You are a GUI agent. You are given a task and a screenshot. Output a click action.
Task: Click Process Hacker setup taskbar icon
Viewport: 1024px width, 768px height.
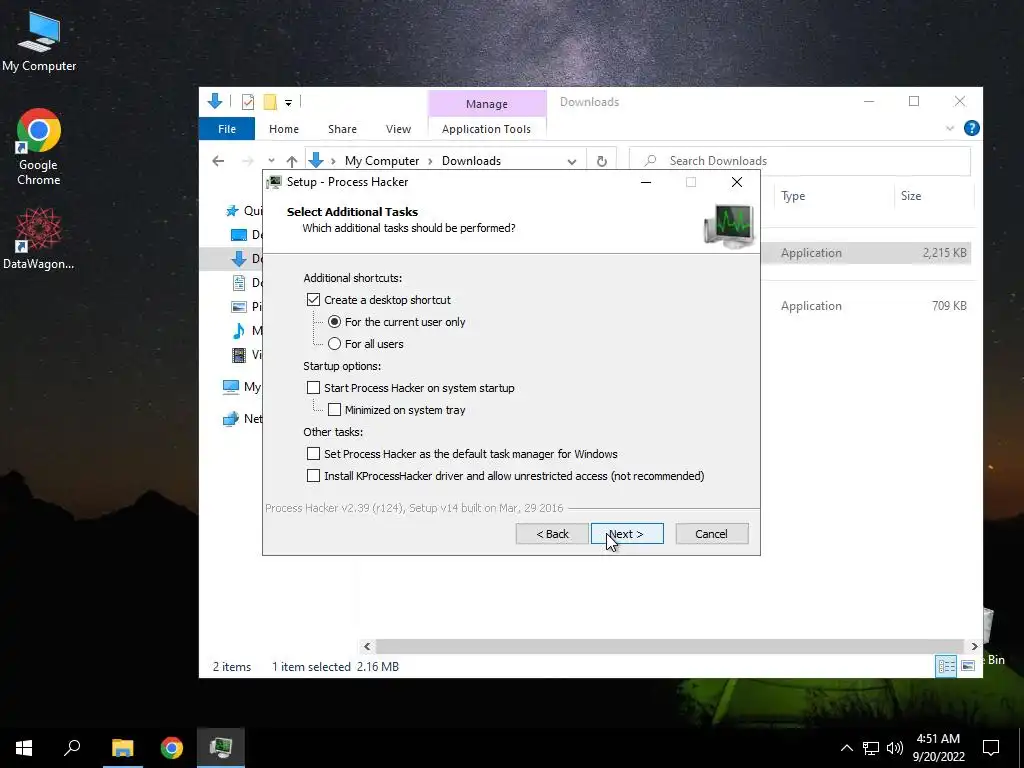click(x=221, y=748)
